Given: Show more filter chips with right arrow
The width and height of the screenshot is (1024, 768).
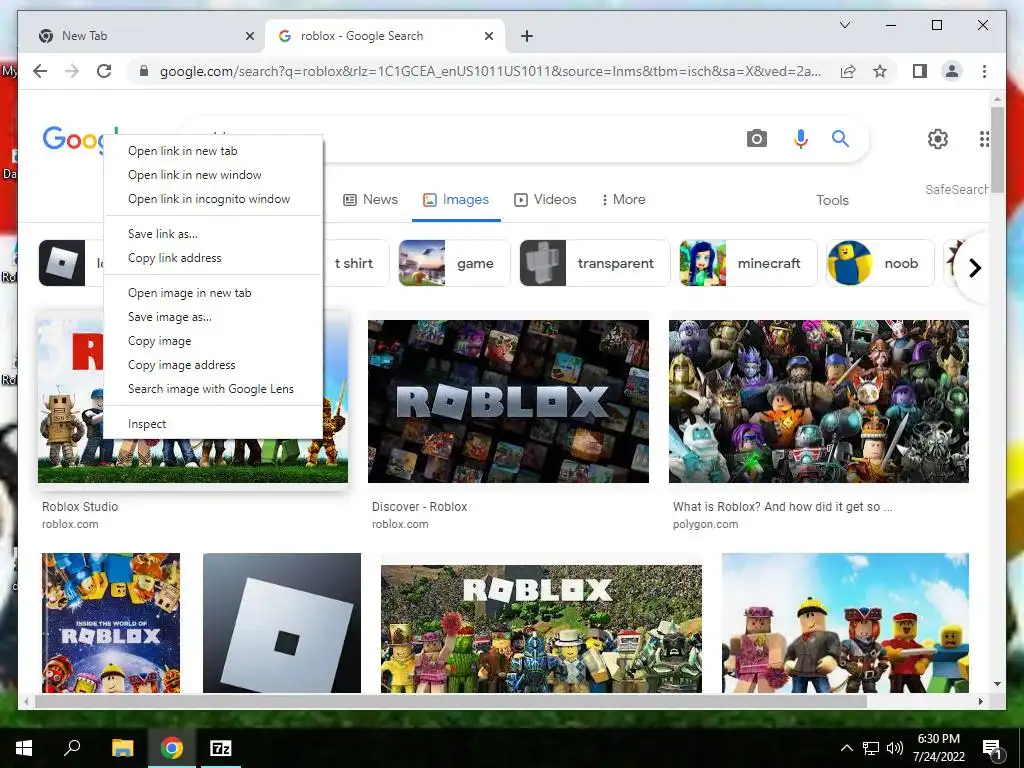Looking at the screenshot, I should click(x=975, y=268).
